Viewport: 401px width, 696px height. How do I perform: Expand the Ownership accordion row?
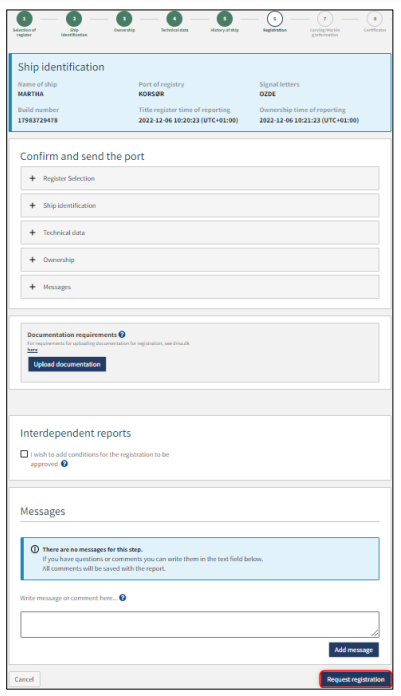pos(200,260)
